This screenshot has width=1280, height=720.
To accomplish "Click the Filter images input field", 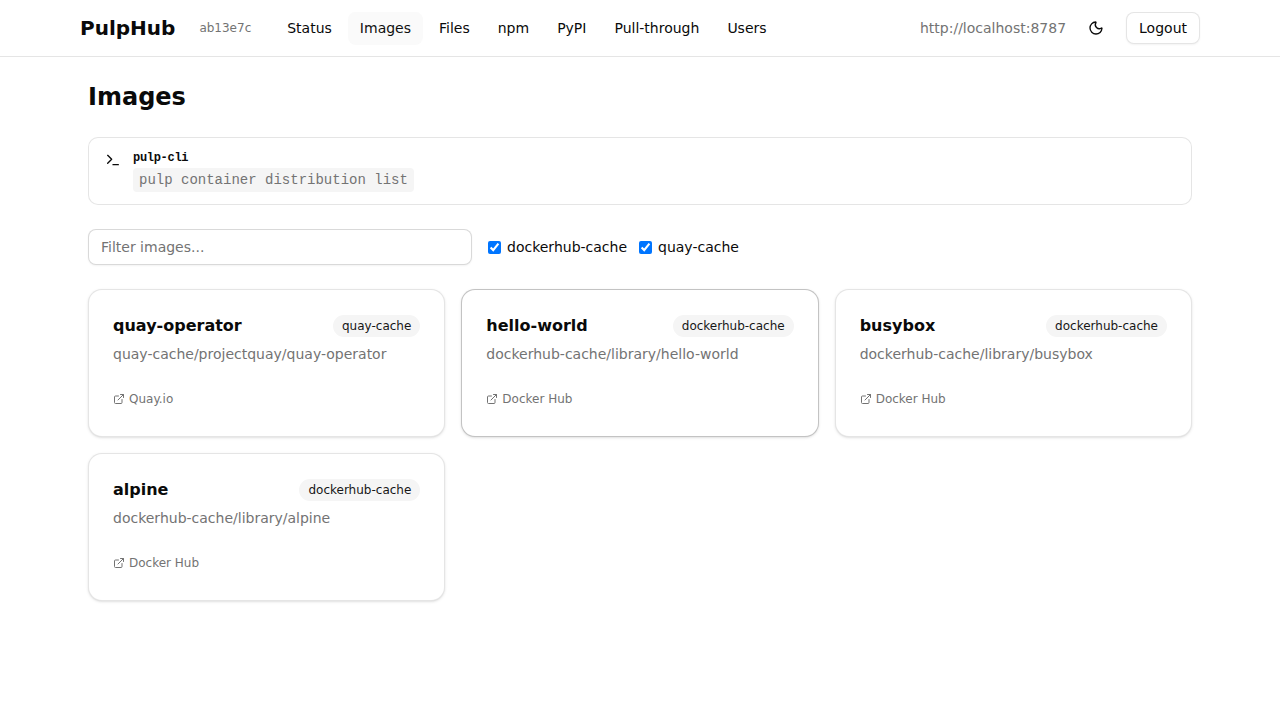I will [279, 247].
